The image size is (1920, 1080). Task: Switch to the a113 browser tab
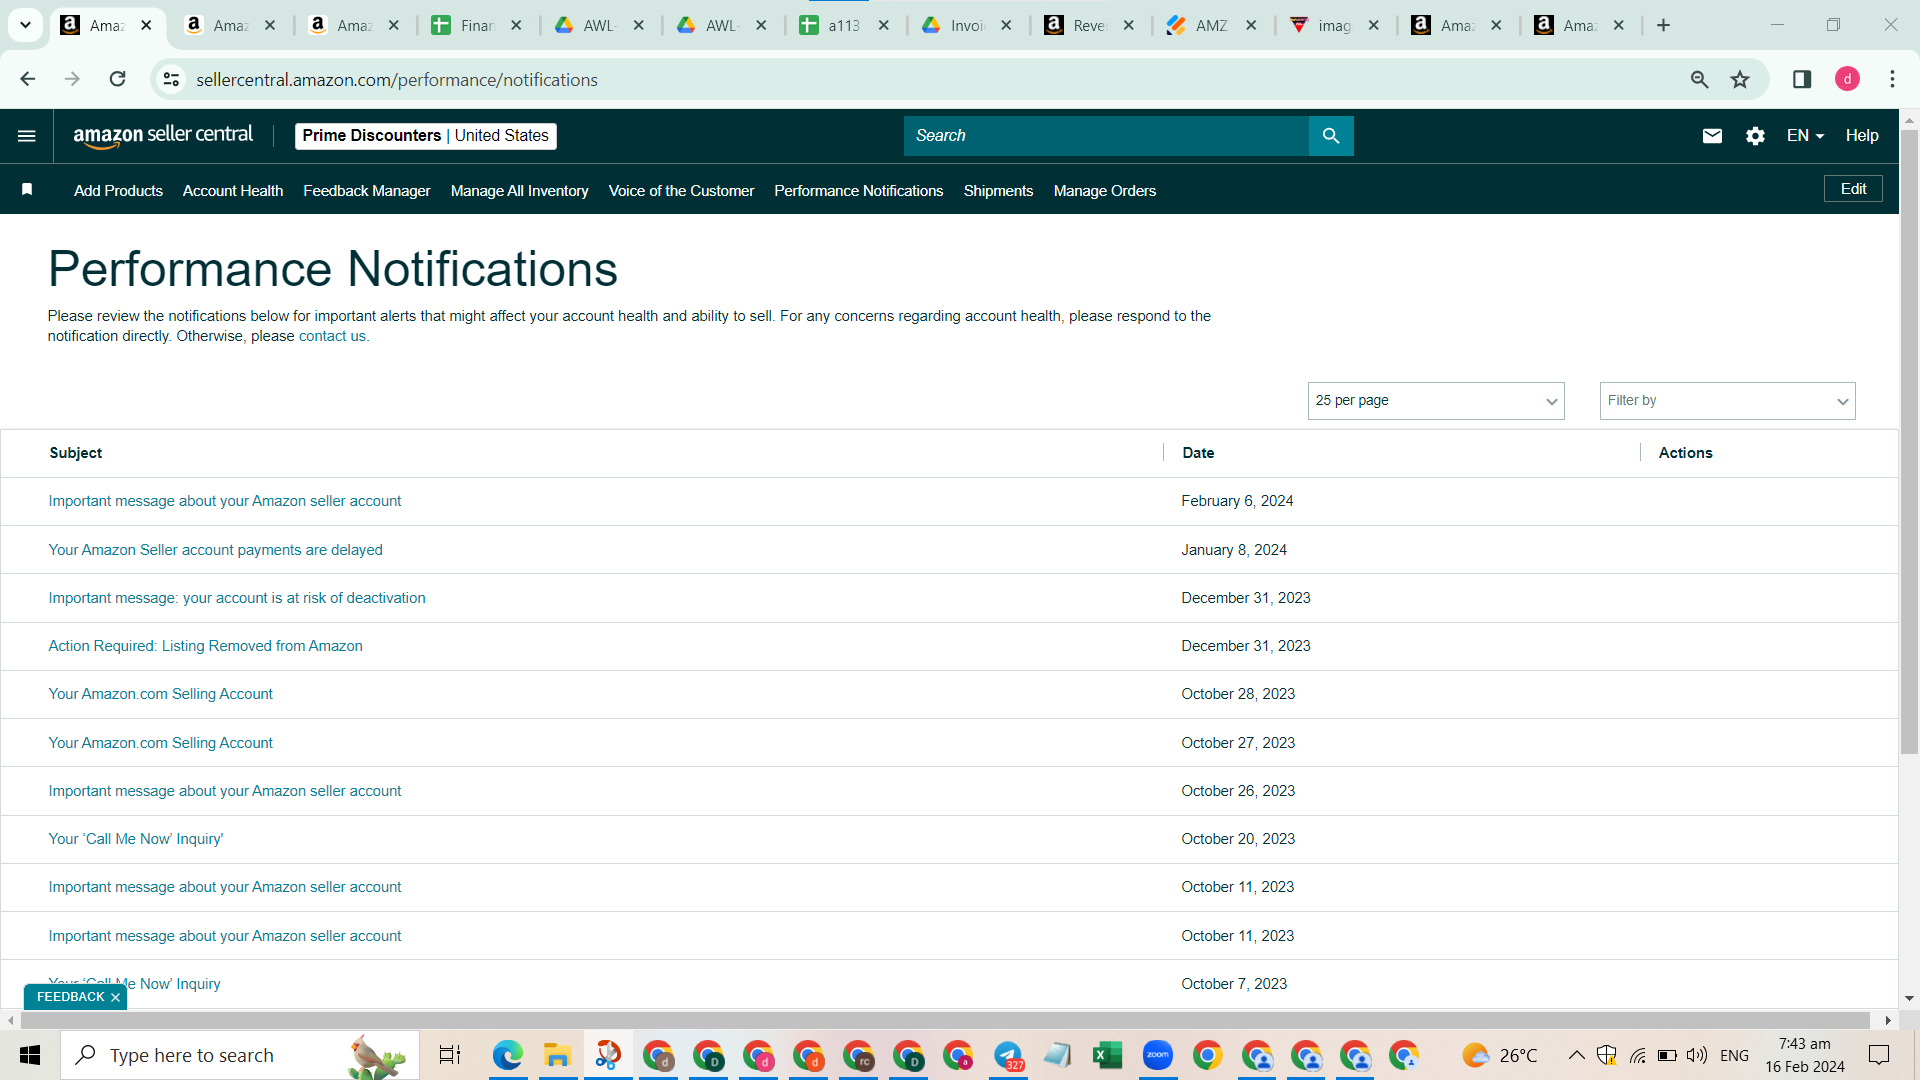point(845,26)
